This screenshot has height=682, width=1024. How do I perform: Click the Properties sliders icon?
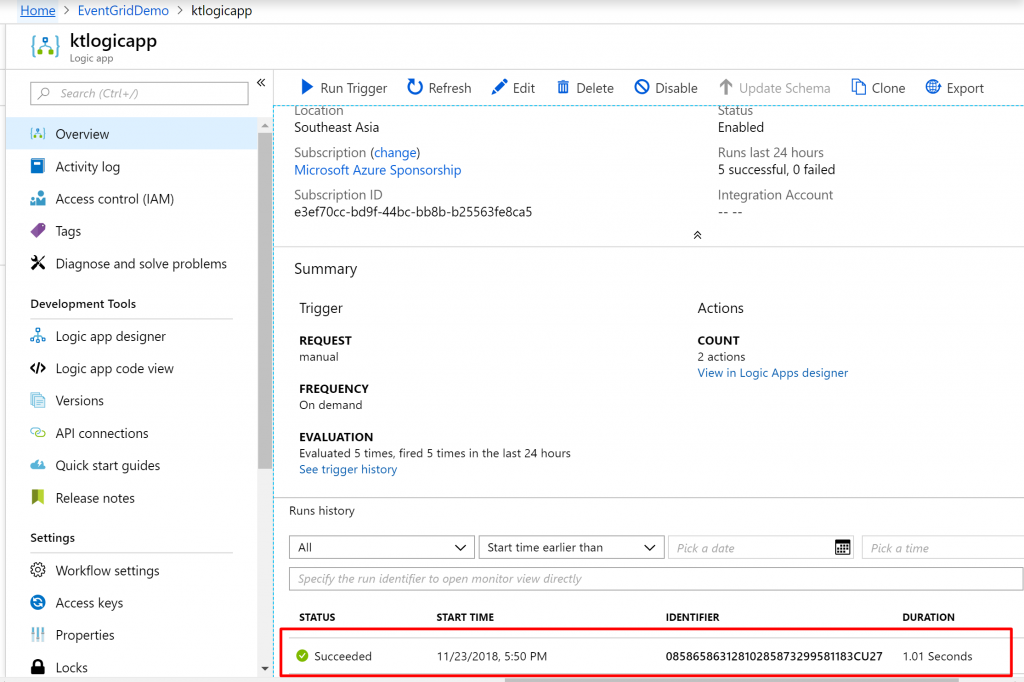pos(38,634)
